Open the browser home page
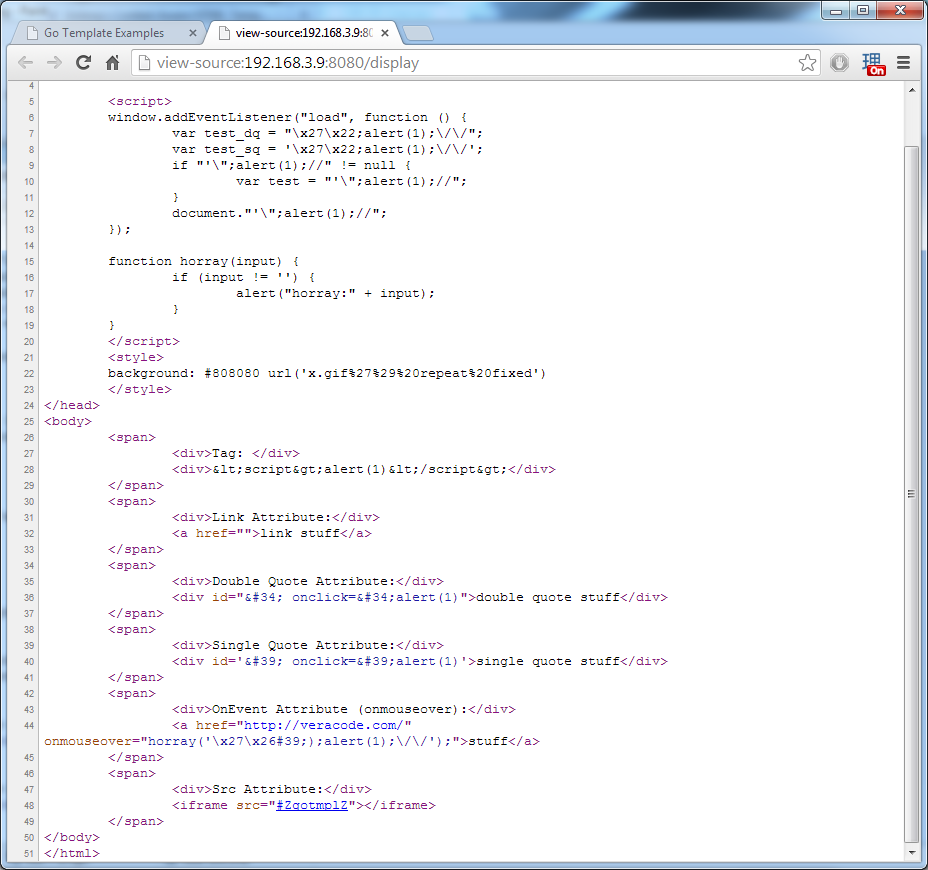The image size is (928, 870). (x=112, y=63)
